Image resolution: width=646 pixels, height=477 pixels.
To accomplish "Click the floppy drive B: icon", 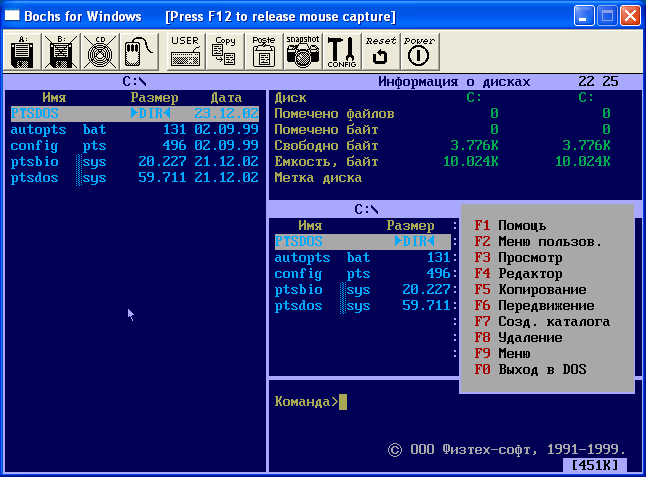I will (61, 52).
